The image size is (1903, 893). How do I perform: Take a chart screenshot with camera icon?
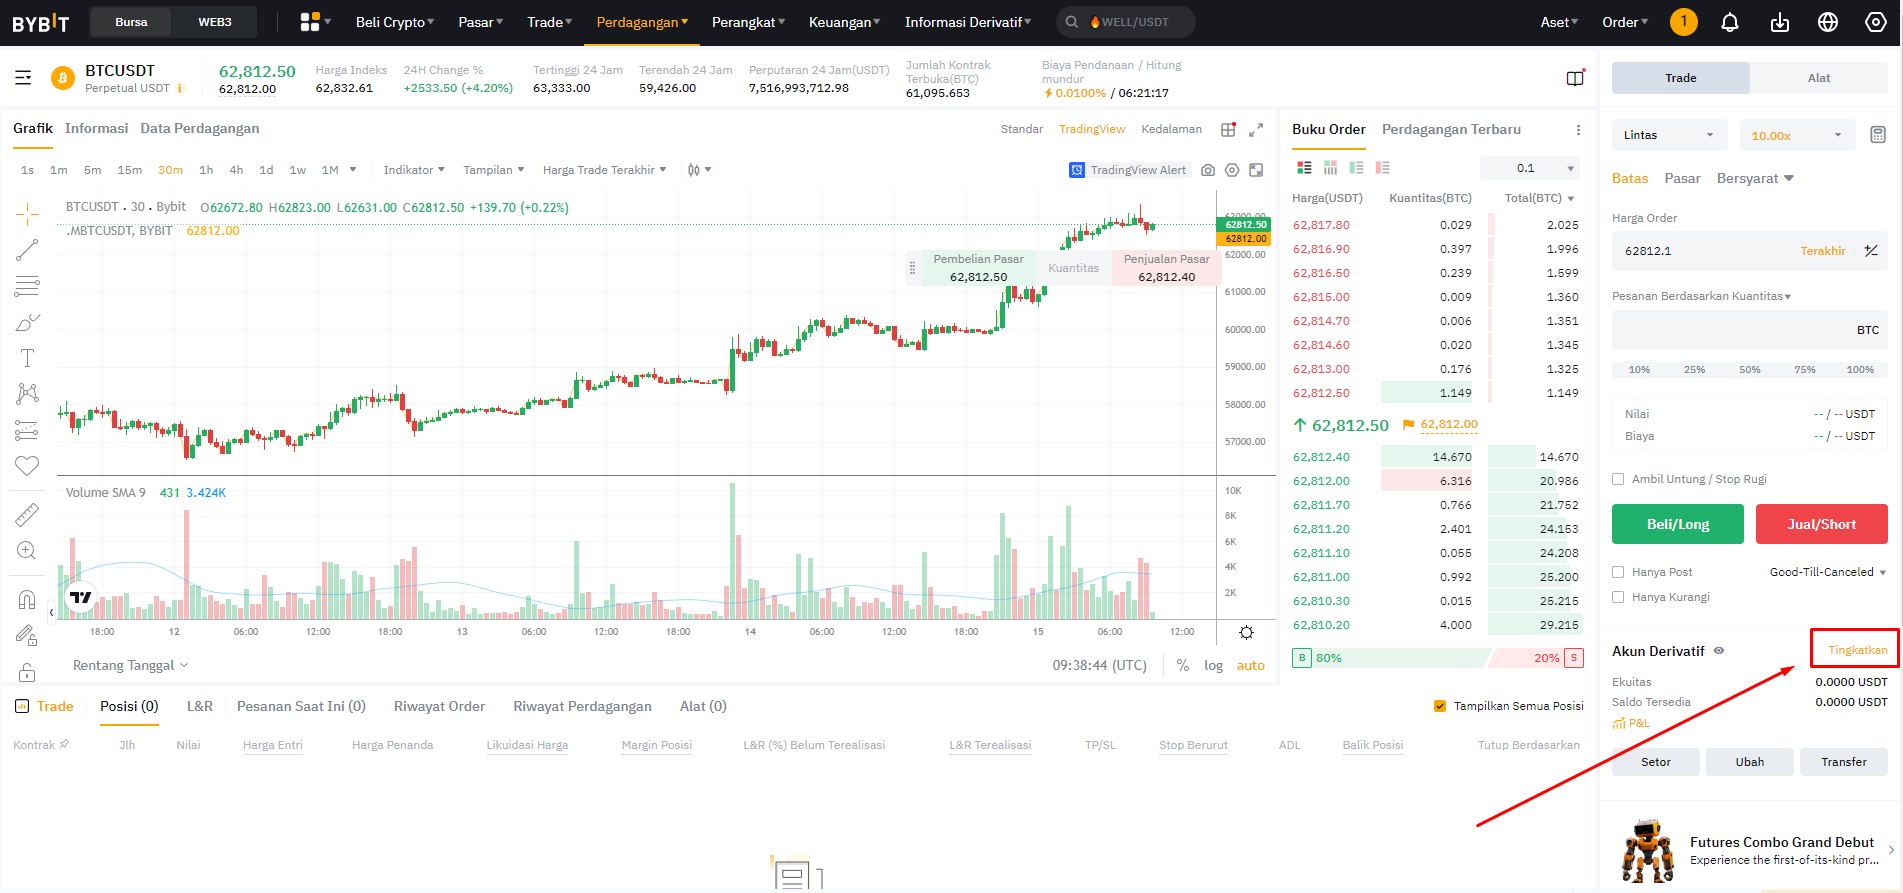click(1208, 170)
